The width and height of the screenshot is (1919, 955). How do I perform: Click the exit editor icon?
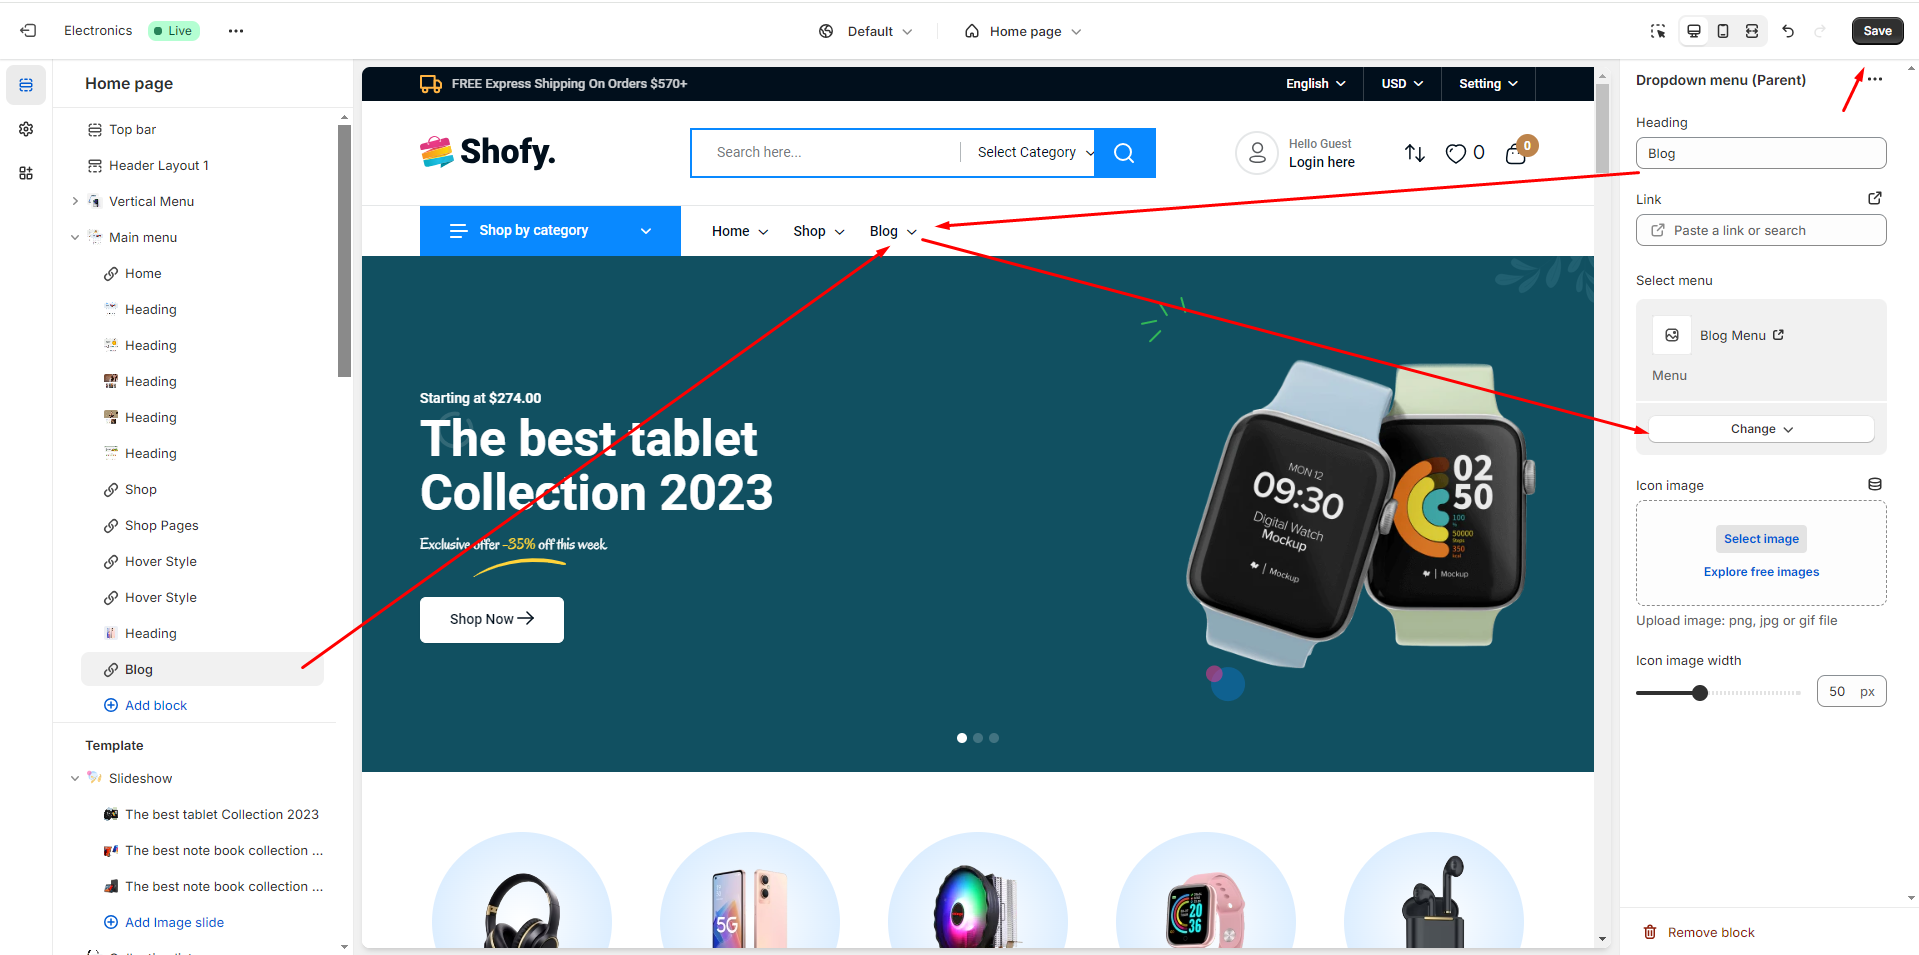[x=28, y=31]
